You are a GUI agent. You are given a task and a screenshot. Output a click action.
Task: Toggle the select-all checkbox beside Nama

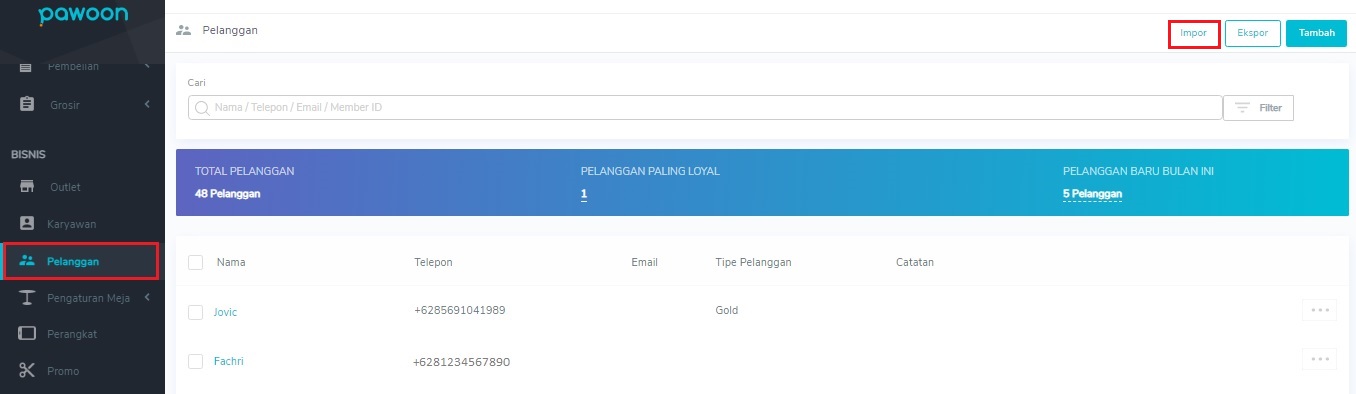pos(196,262)
